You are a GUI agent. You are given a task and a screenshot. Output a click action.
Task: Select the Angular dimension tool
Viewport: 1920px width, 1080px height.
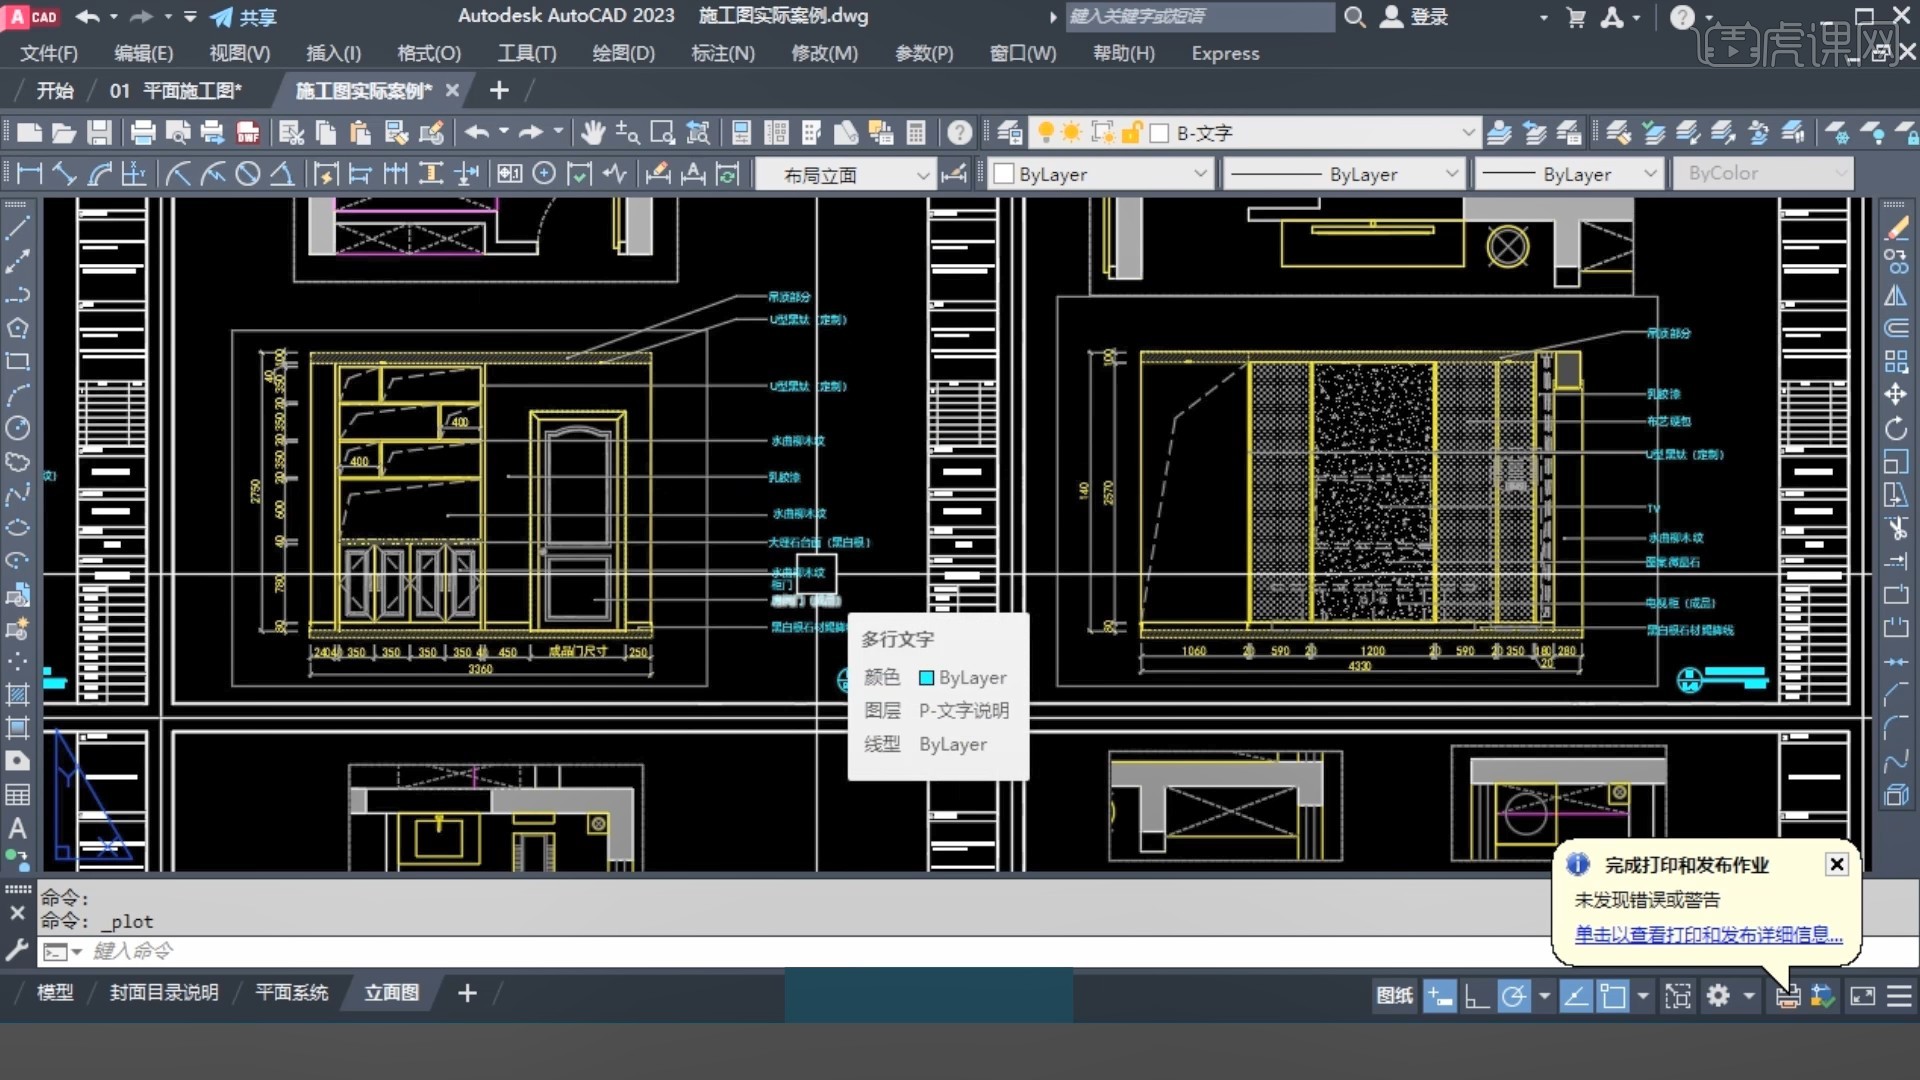tap(282, 174)
